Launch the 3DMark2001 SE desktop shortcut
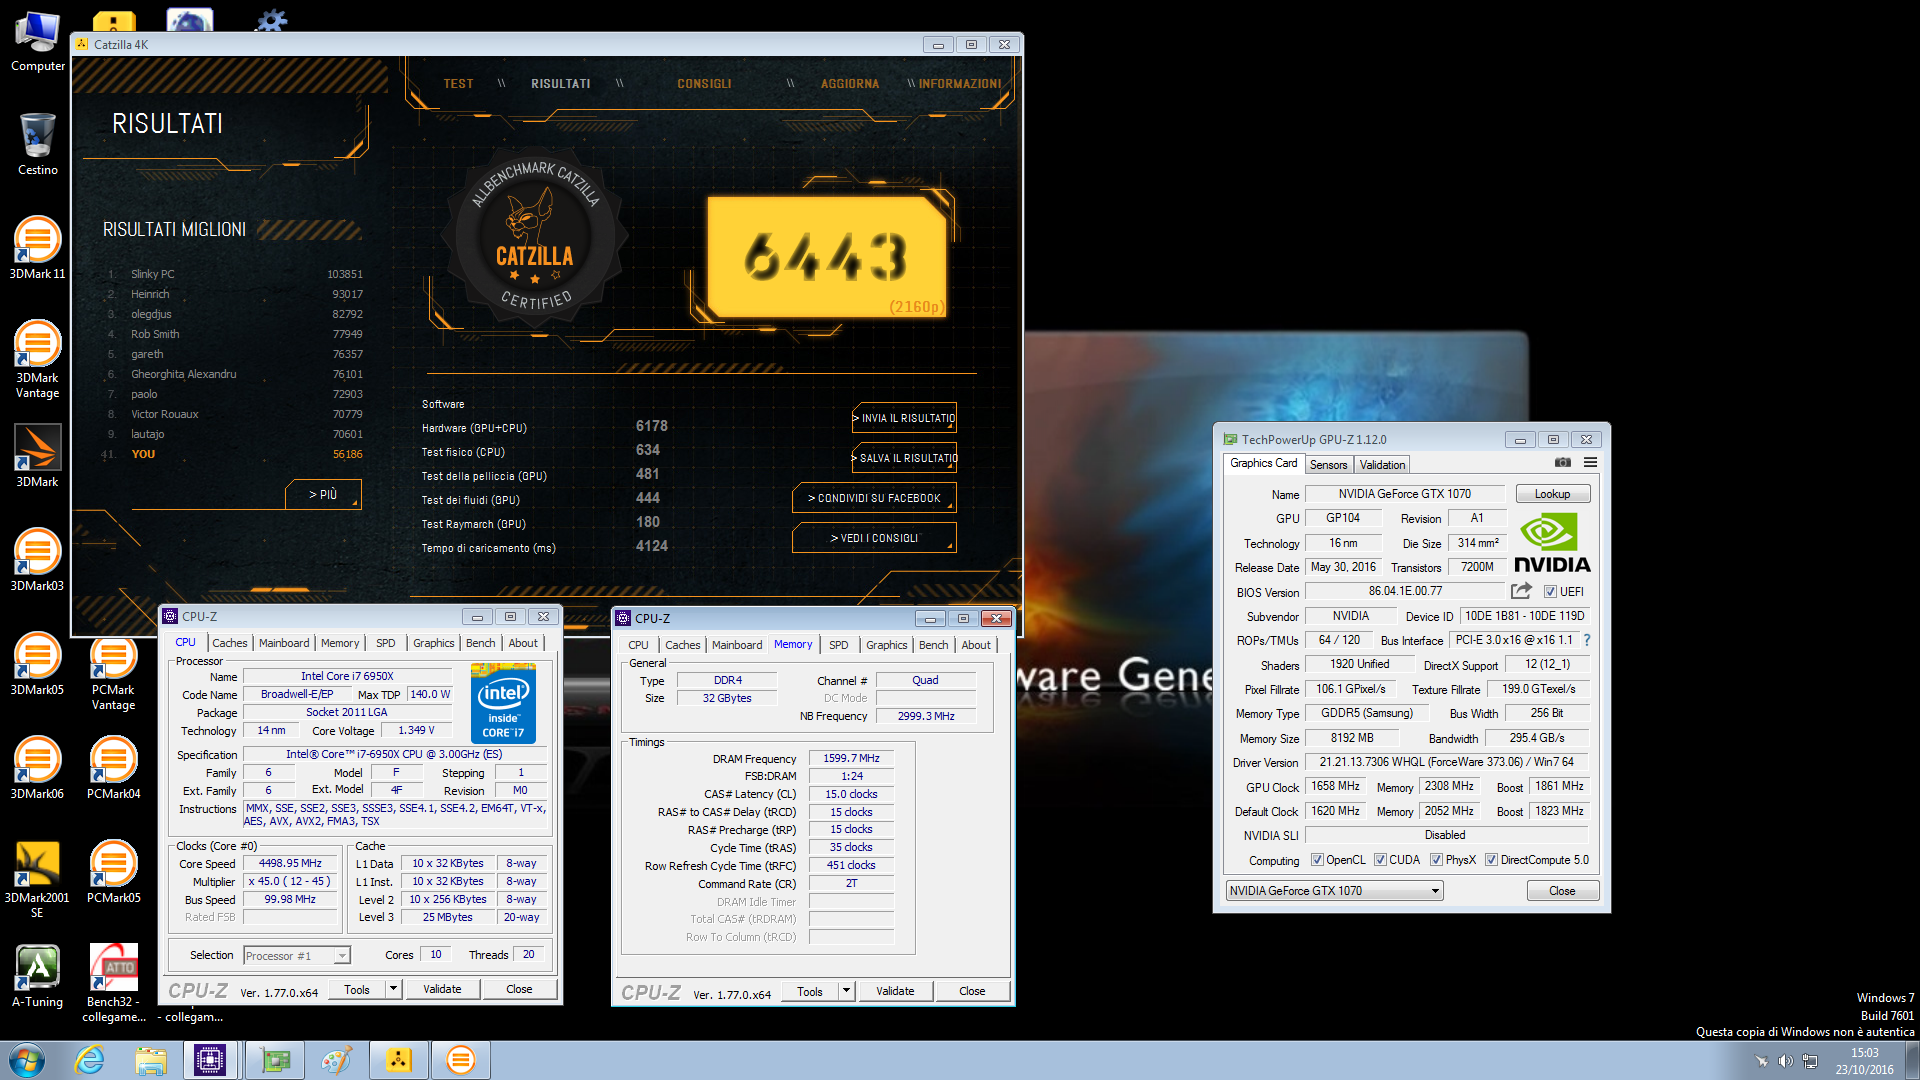The image size is (1920, 1080). tap(38, 880)
